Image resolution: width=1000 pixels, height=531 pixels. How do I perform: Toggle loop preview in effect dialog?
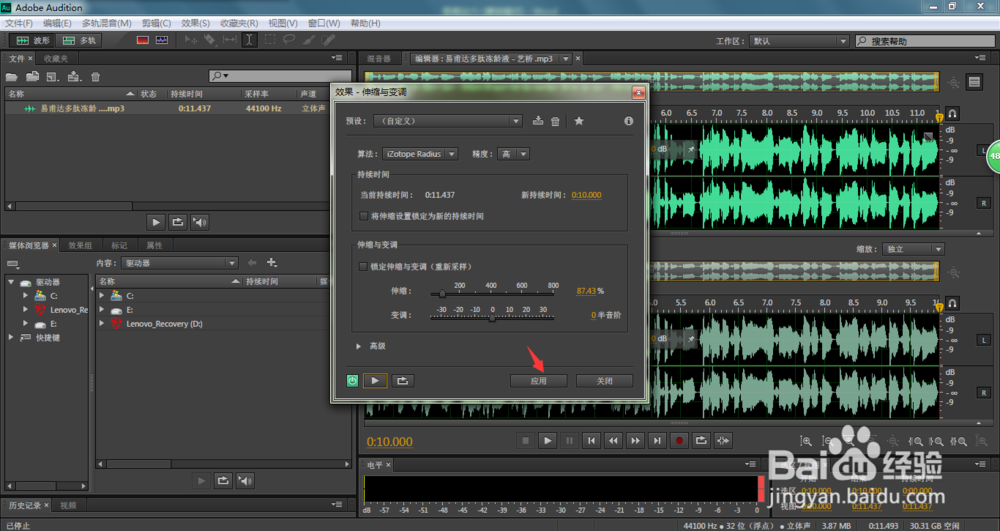coord(402,381)
